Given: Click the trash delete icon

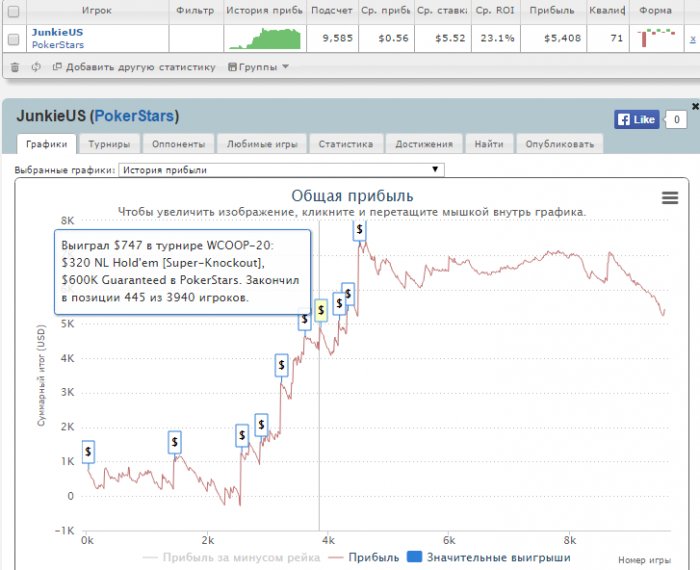Looking at the screenshot, I should [15, 67].
